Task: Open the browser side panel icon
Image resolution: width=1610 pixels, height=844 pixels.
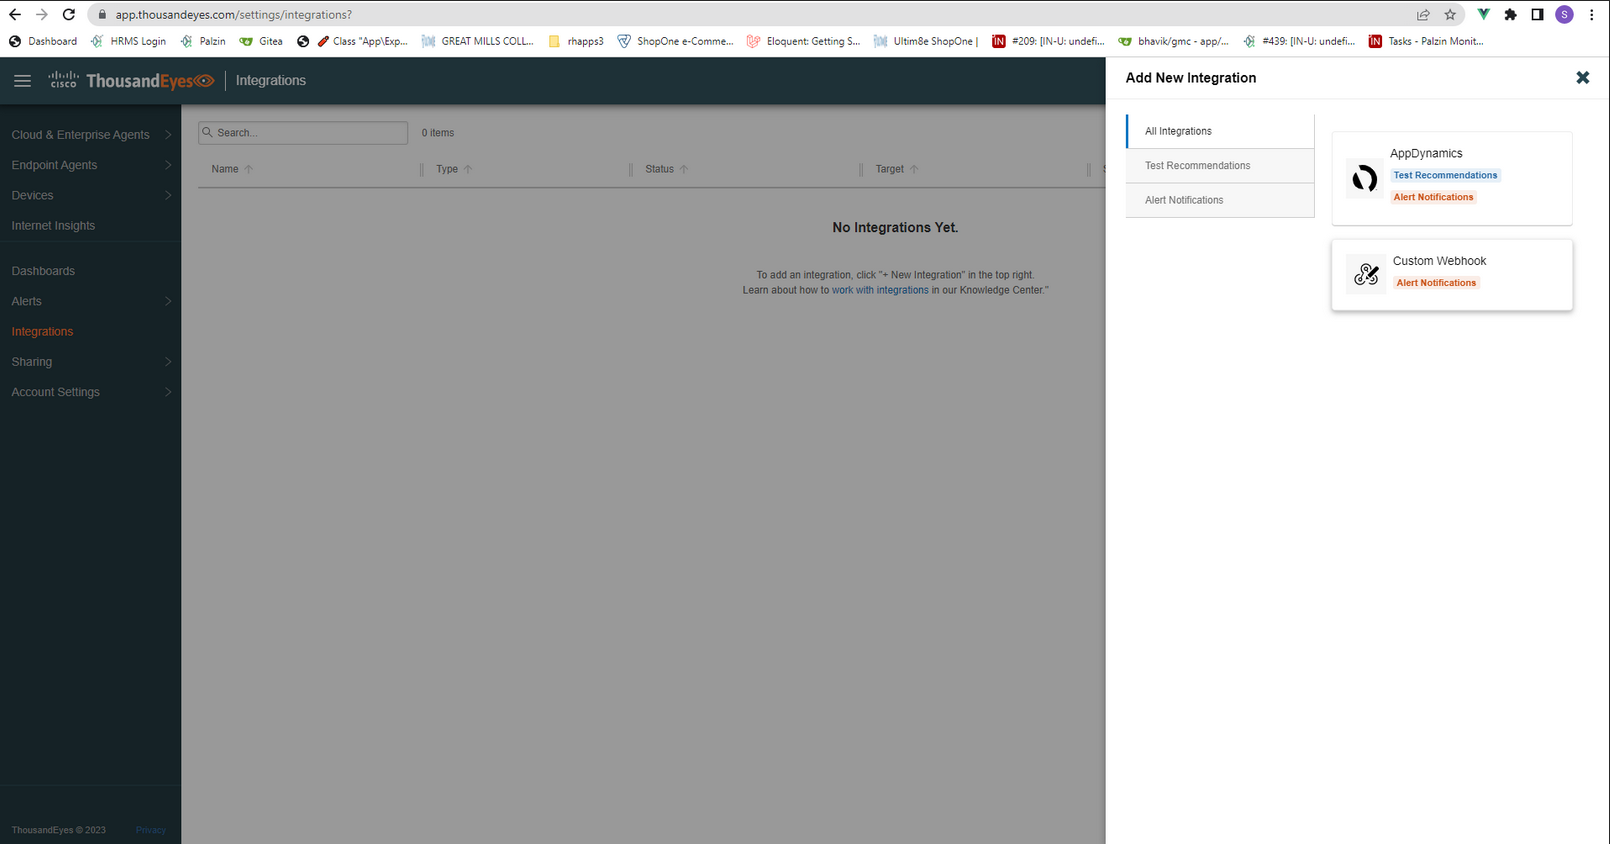Action: pos(1538,15)
